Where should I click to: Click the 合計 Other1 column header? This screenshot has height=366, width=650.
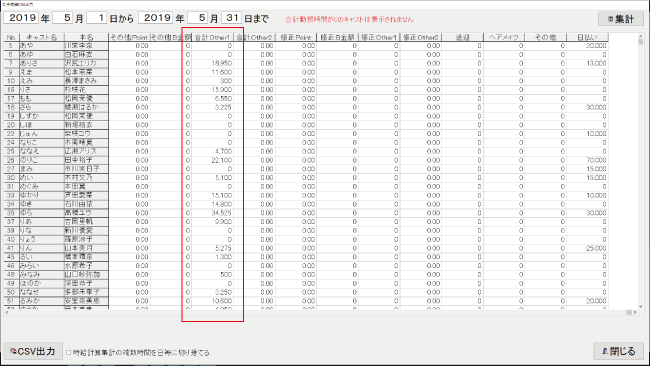pyautogui.click(x=212, y=37)
